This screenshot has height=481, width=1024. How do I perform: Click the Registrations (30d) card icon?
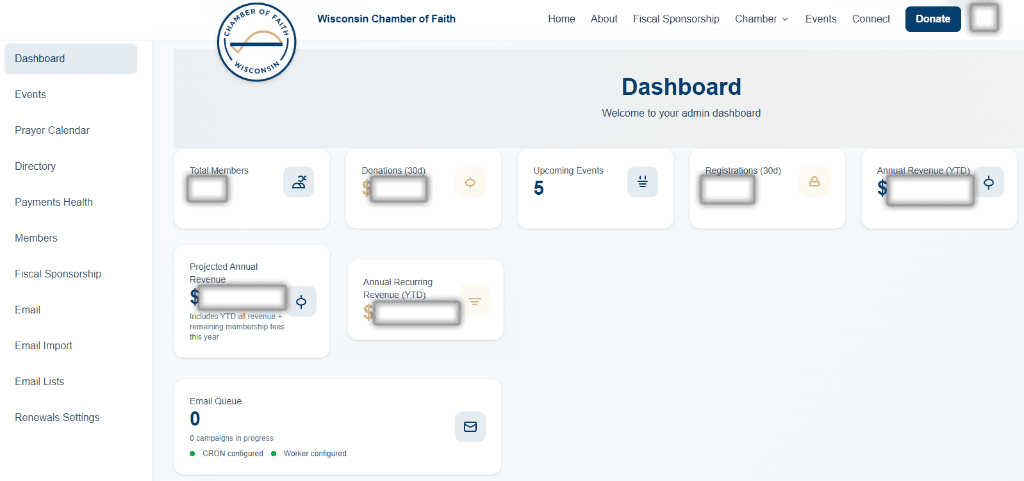pyautogui.click(x=814, y=182)
